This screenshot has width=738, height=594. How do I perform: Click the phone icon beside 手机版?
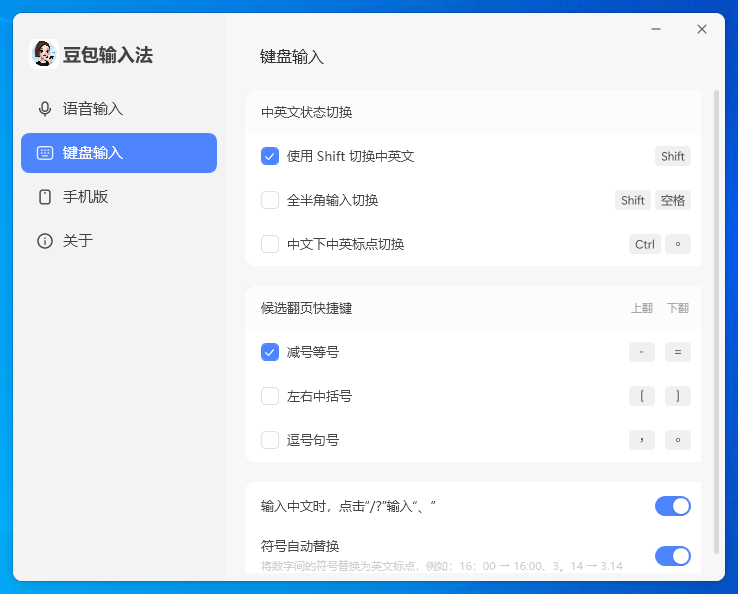coord(45,197)
